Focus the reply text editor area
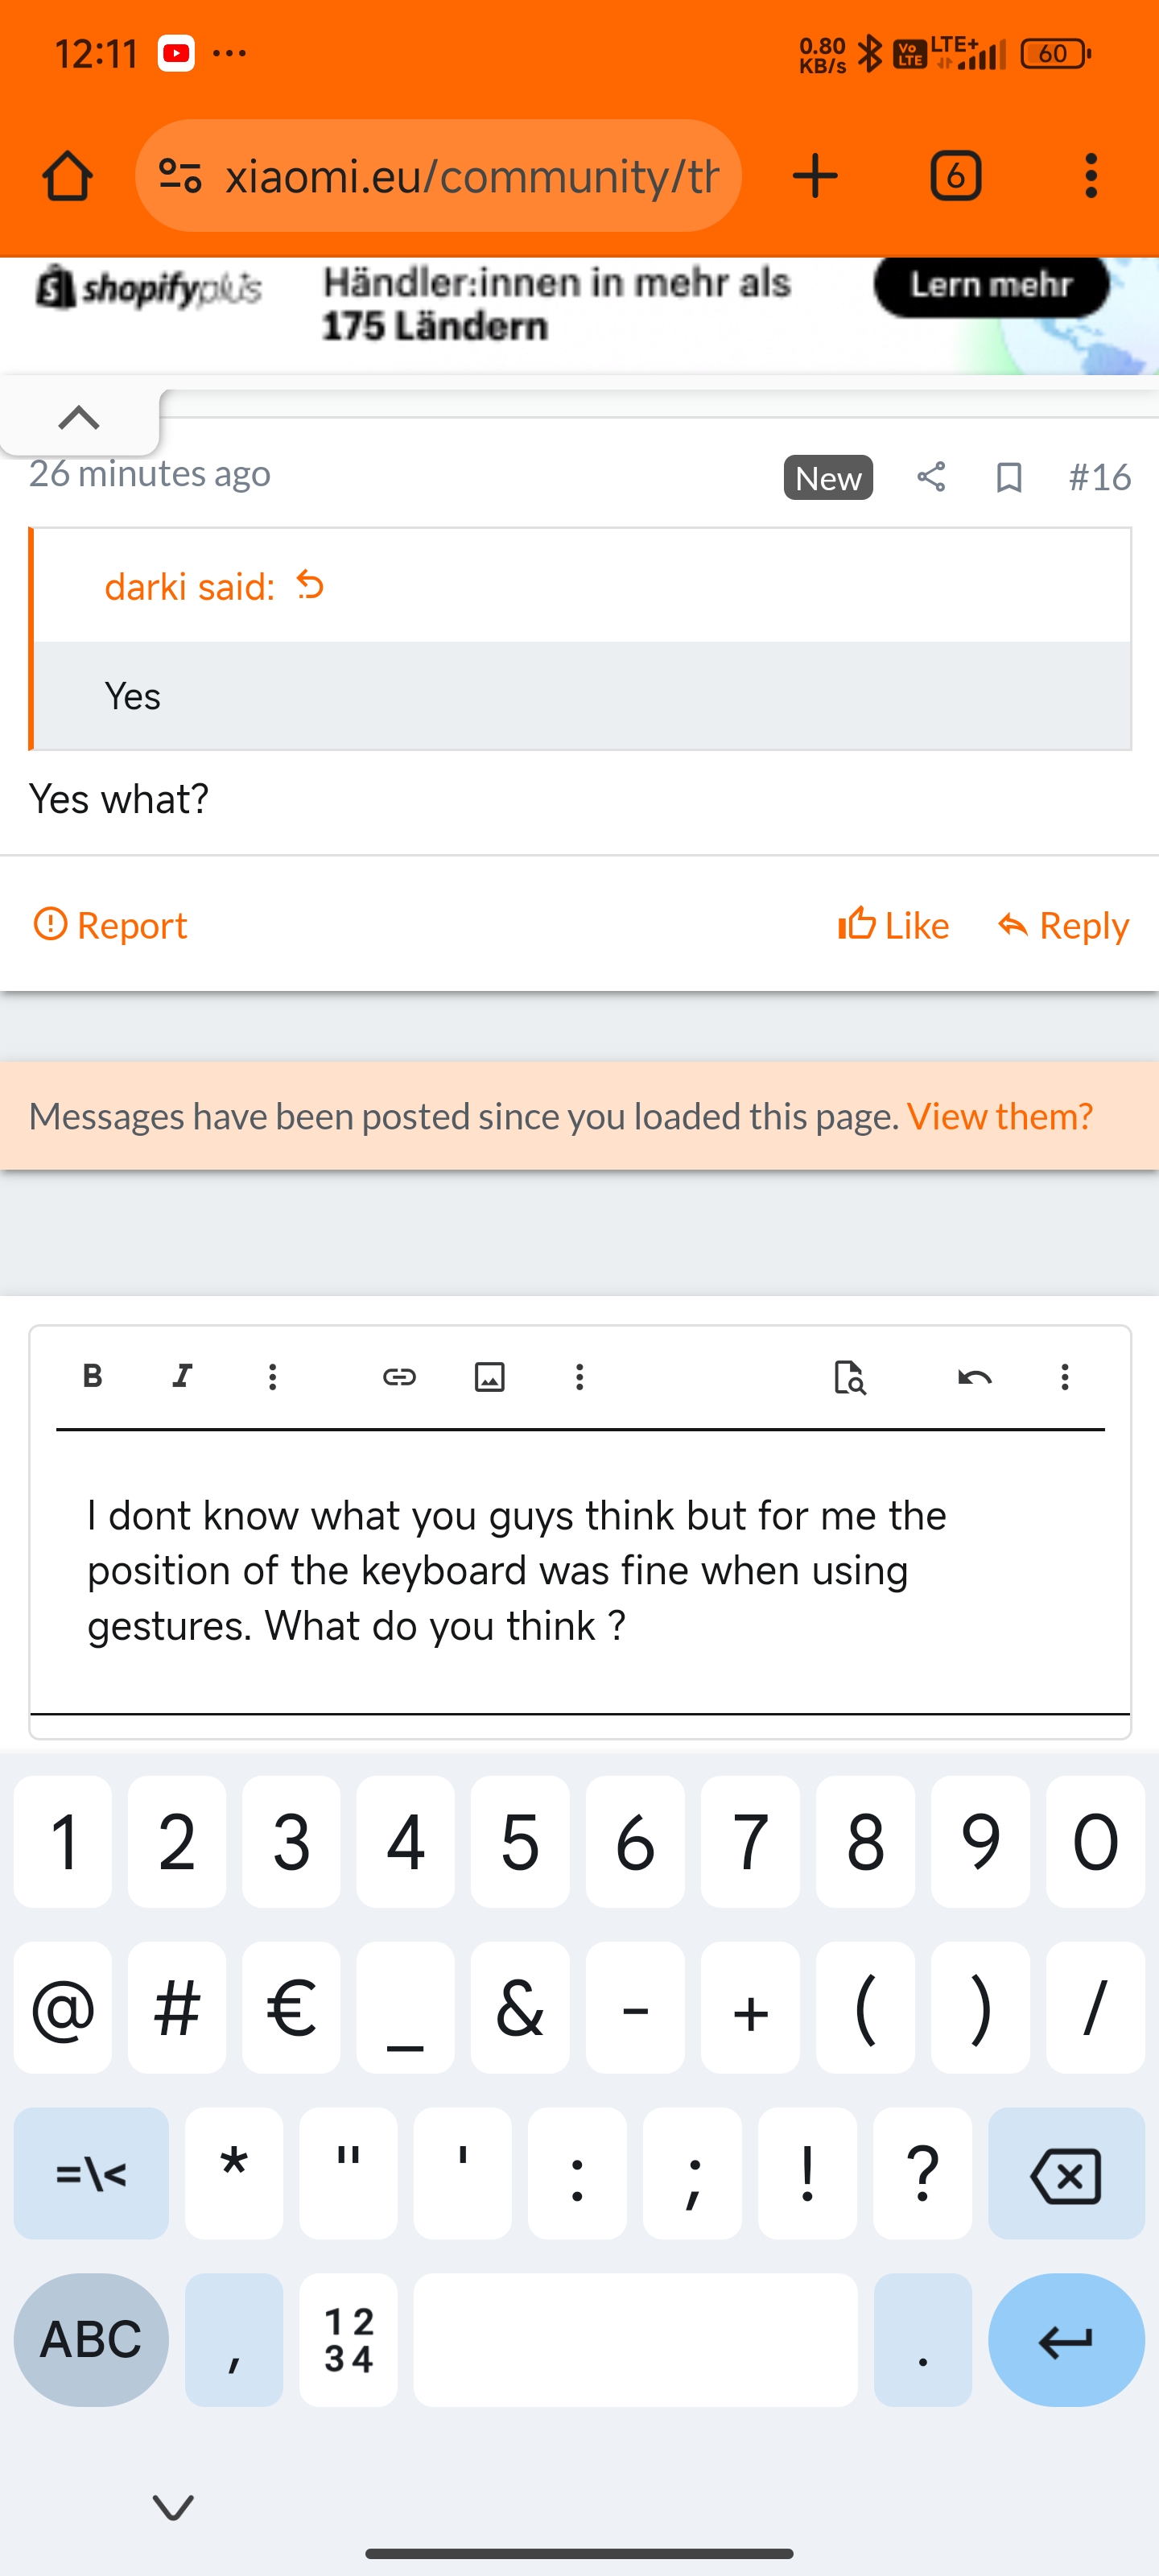Screen dimensions: 1159x2576 click(580, 1570)
